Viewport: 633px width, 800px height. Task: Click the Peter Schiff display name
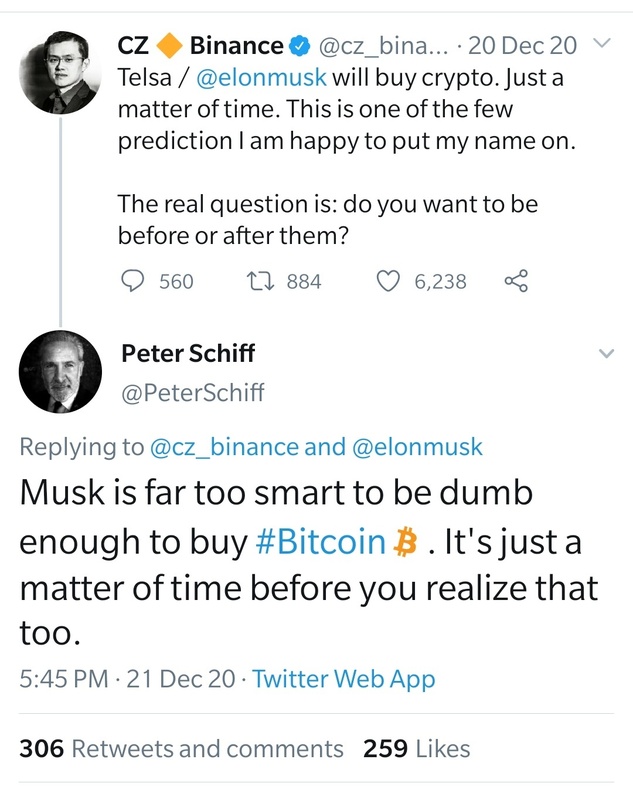coord(187,353)
